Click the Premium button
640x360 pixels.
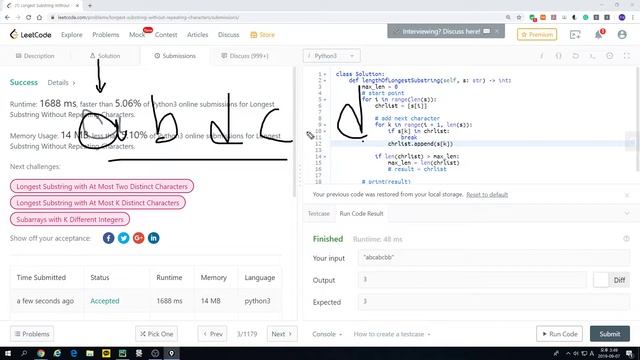pyautogui.click(x=537, y=35)
